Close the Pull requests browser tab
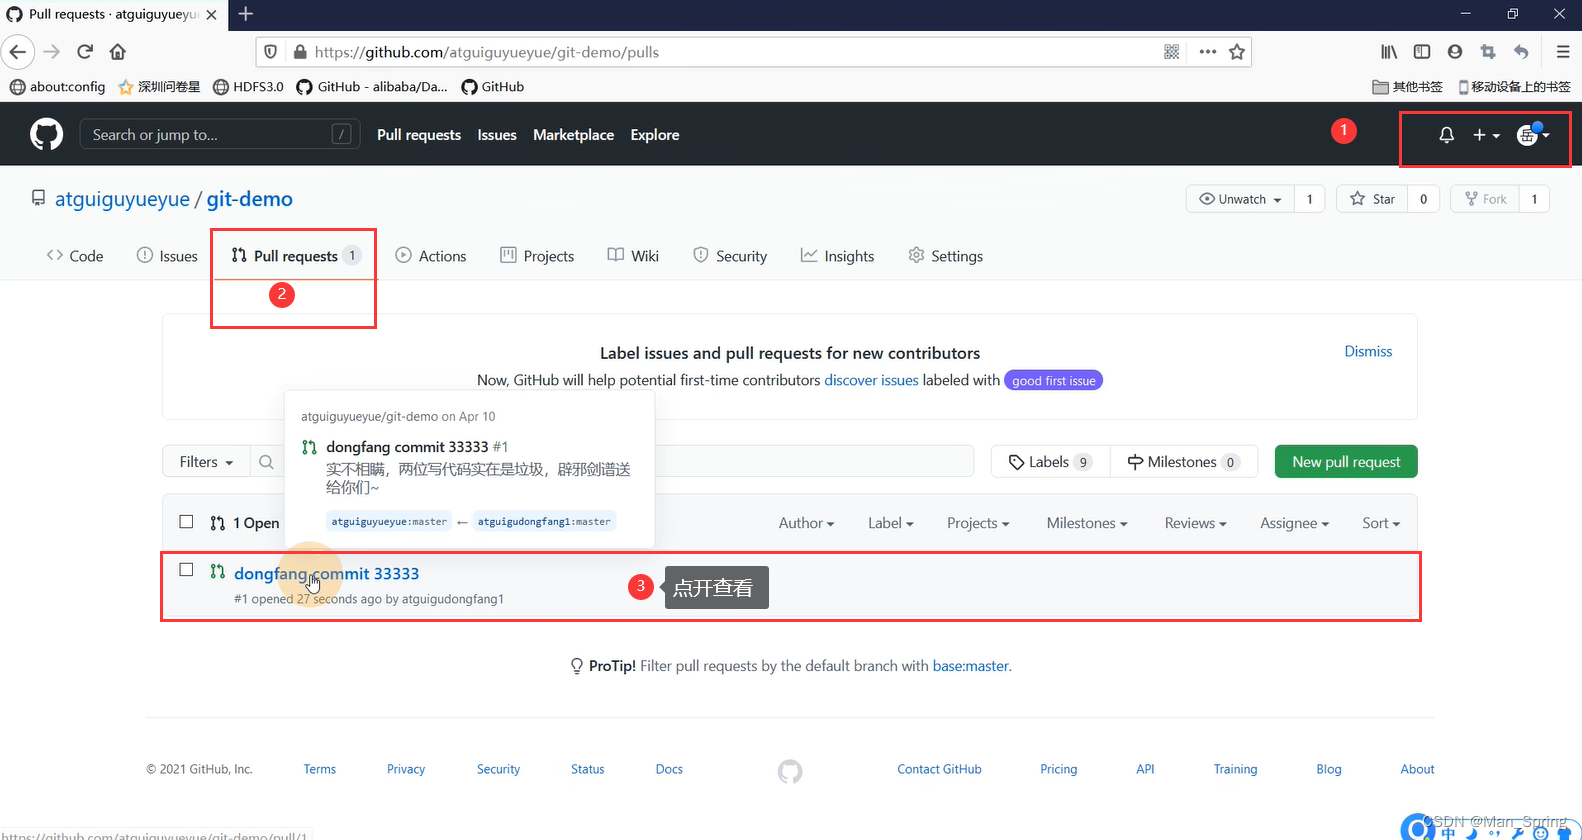Screen dimensions: 1582x840 click(211, 14)
